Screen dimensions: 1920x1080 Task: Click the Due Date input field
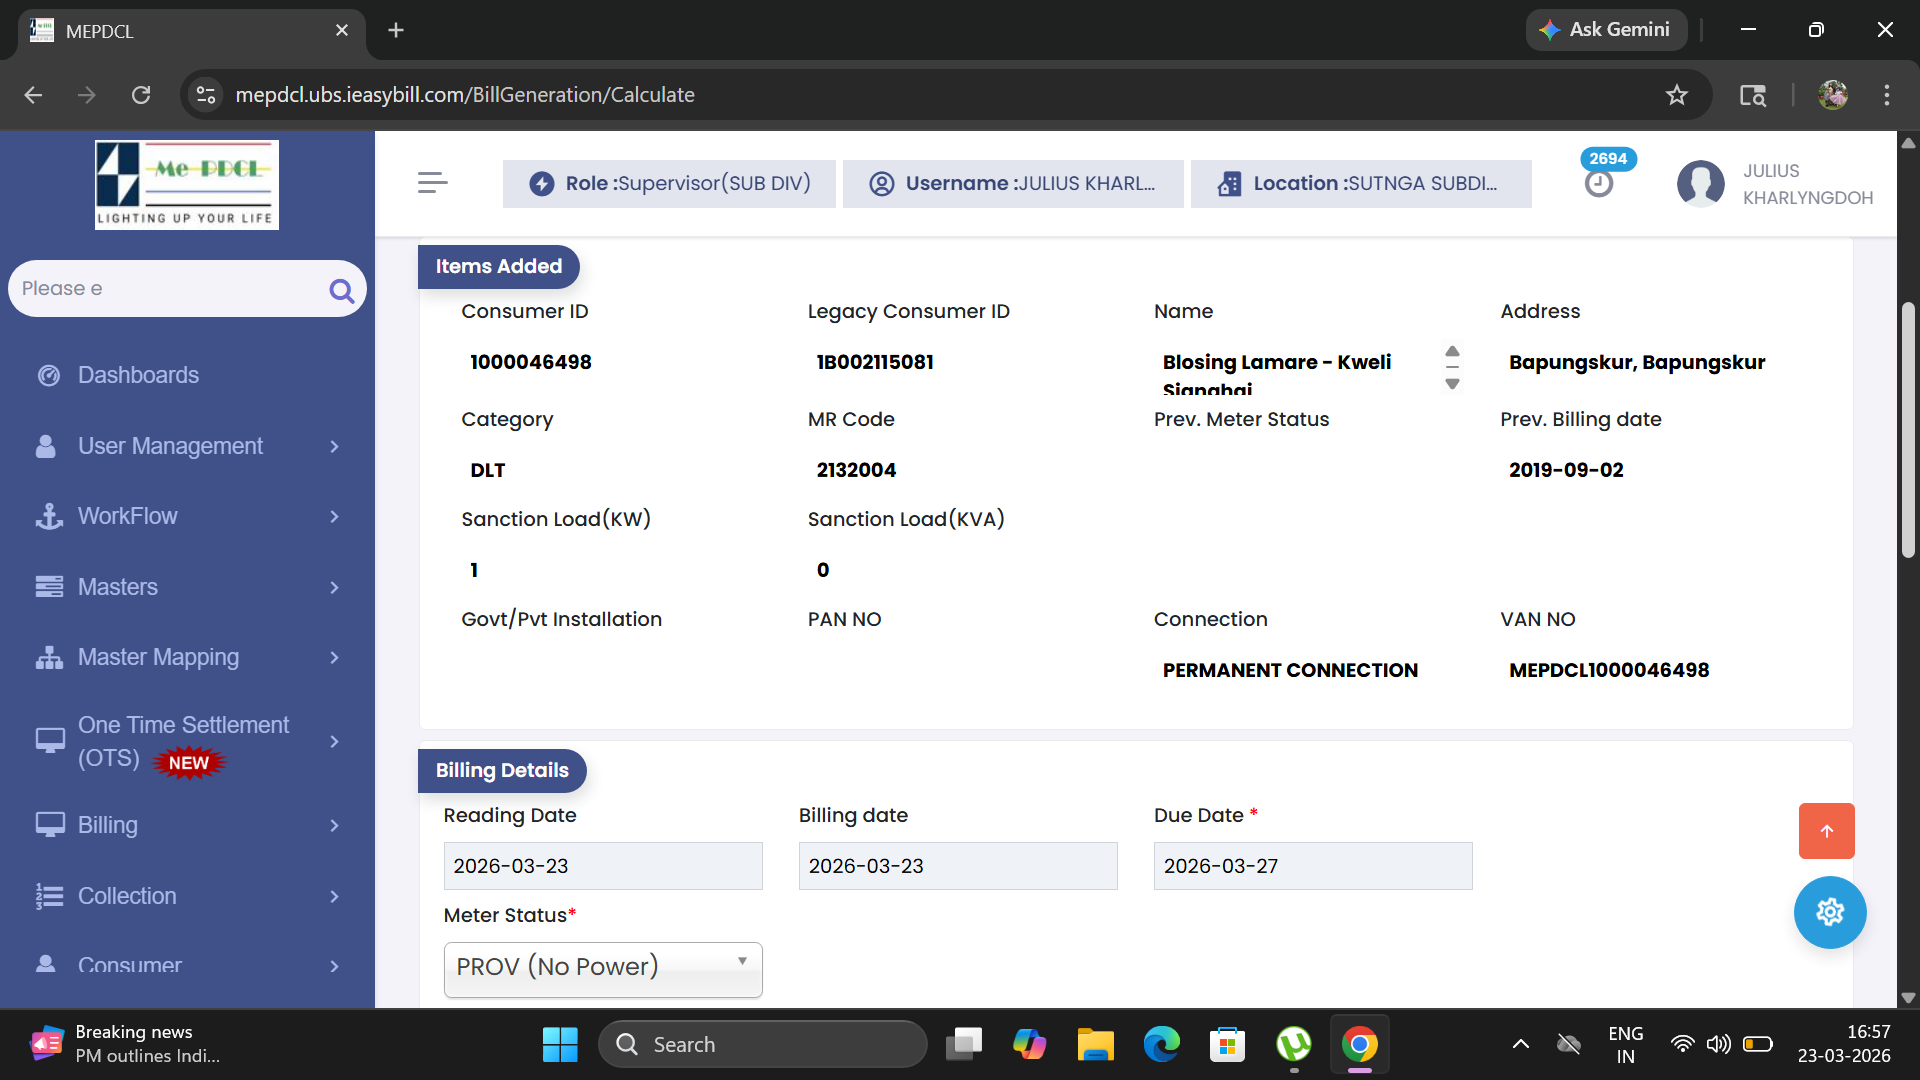(x=1312, y=866)
